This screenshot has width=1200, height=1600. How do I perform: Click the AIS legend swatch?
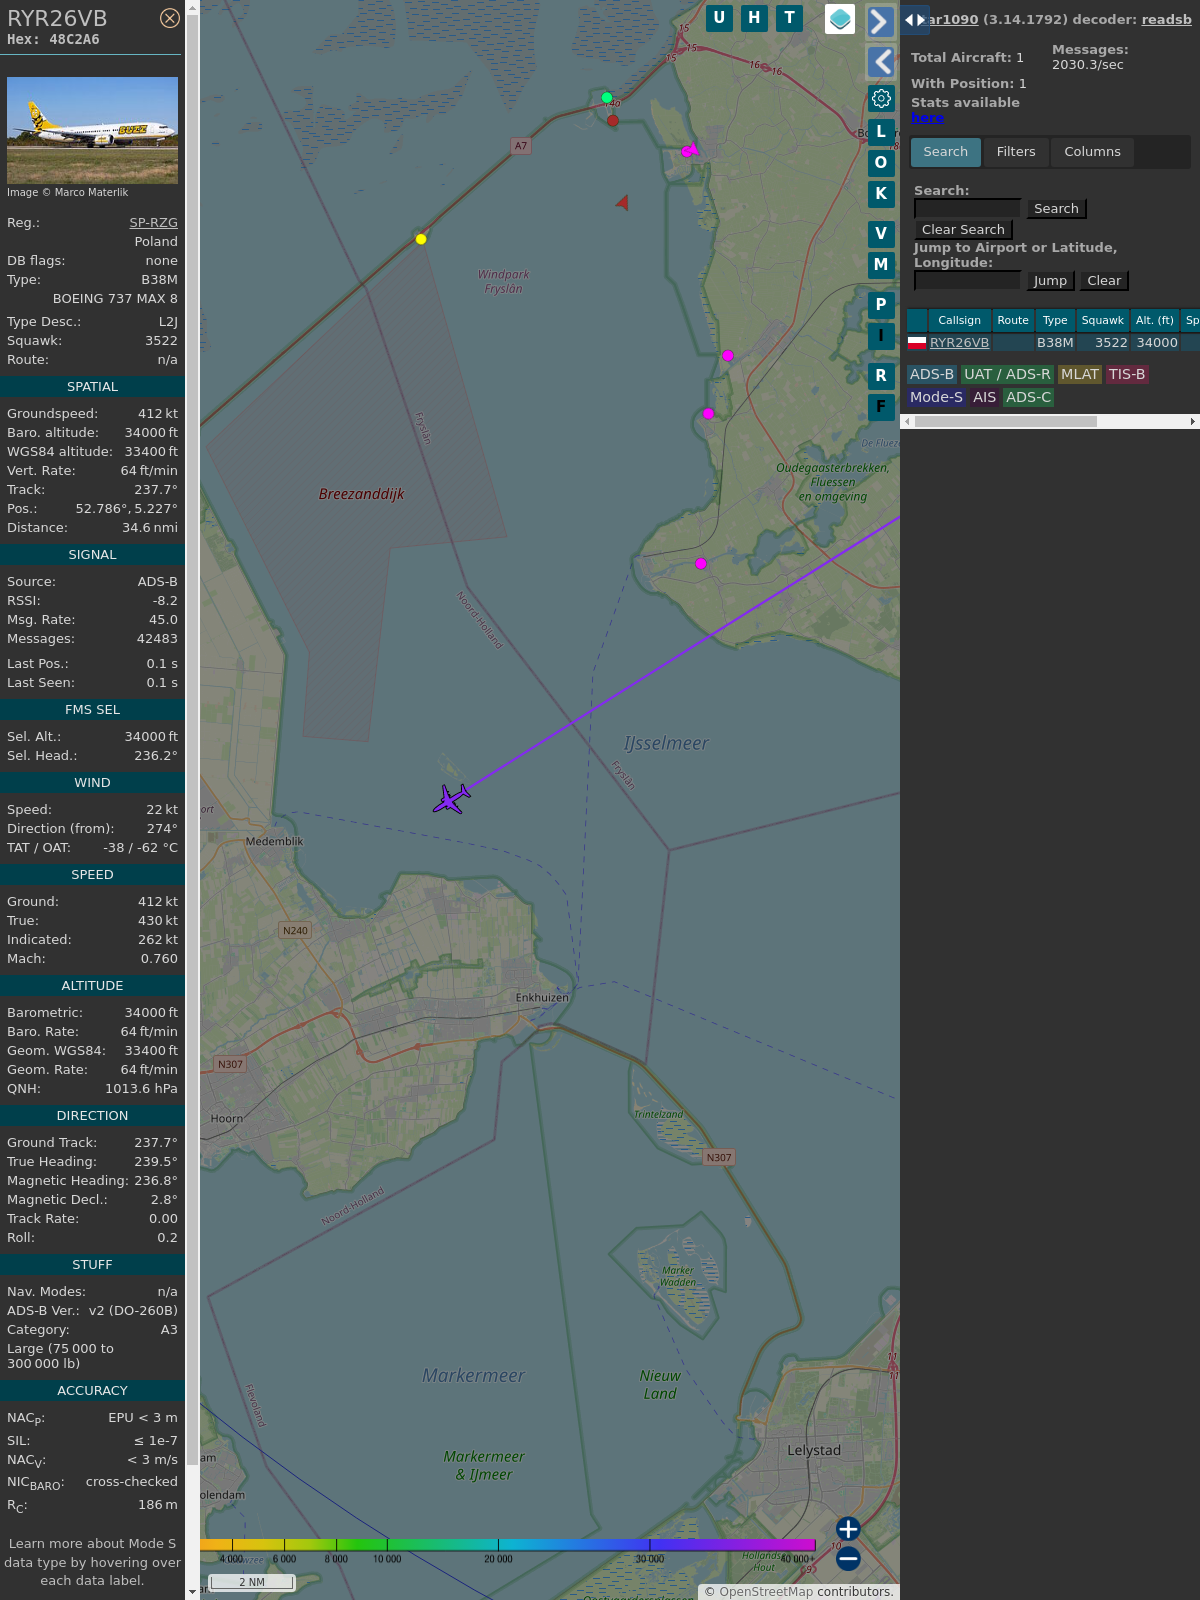[984, 397]
